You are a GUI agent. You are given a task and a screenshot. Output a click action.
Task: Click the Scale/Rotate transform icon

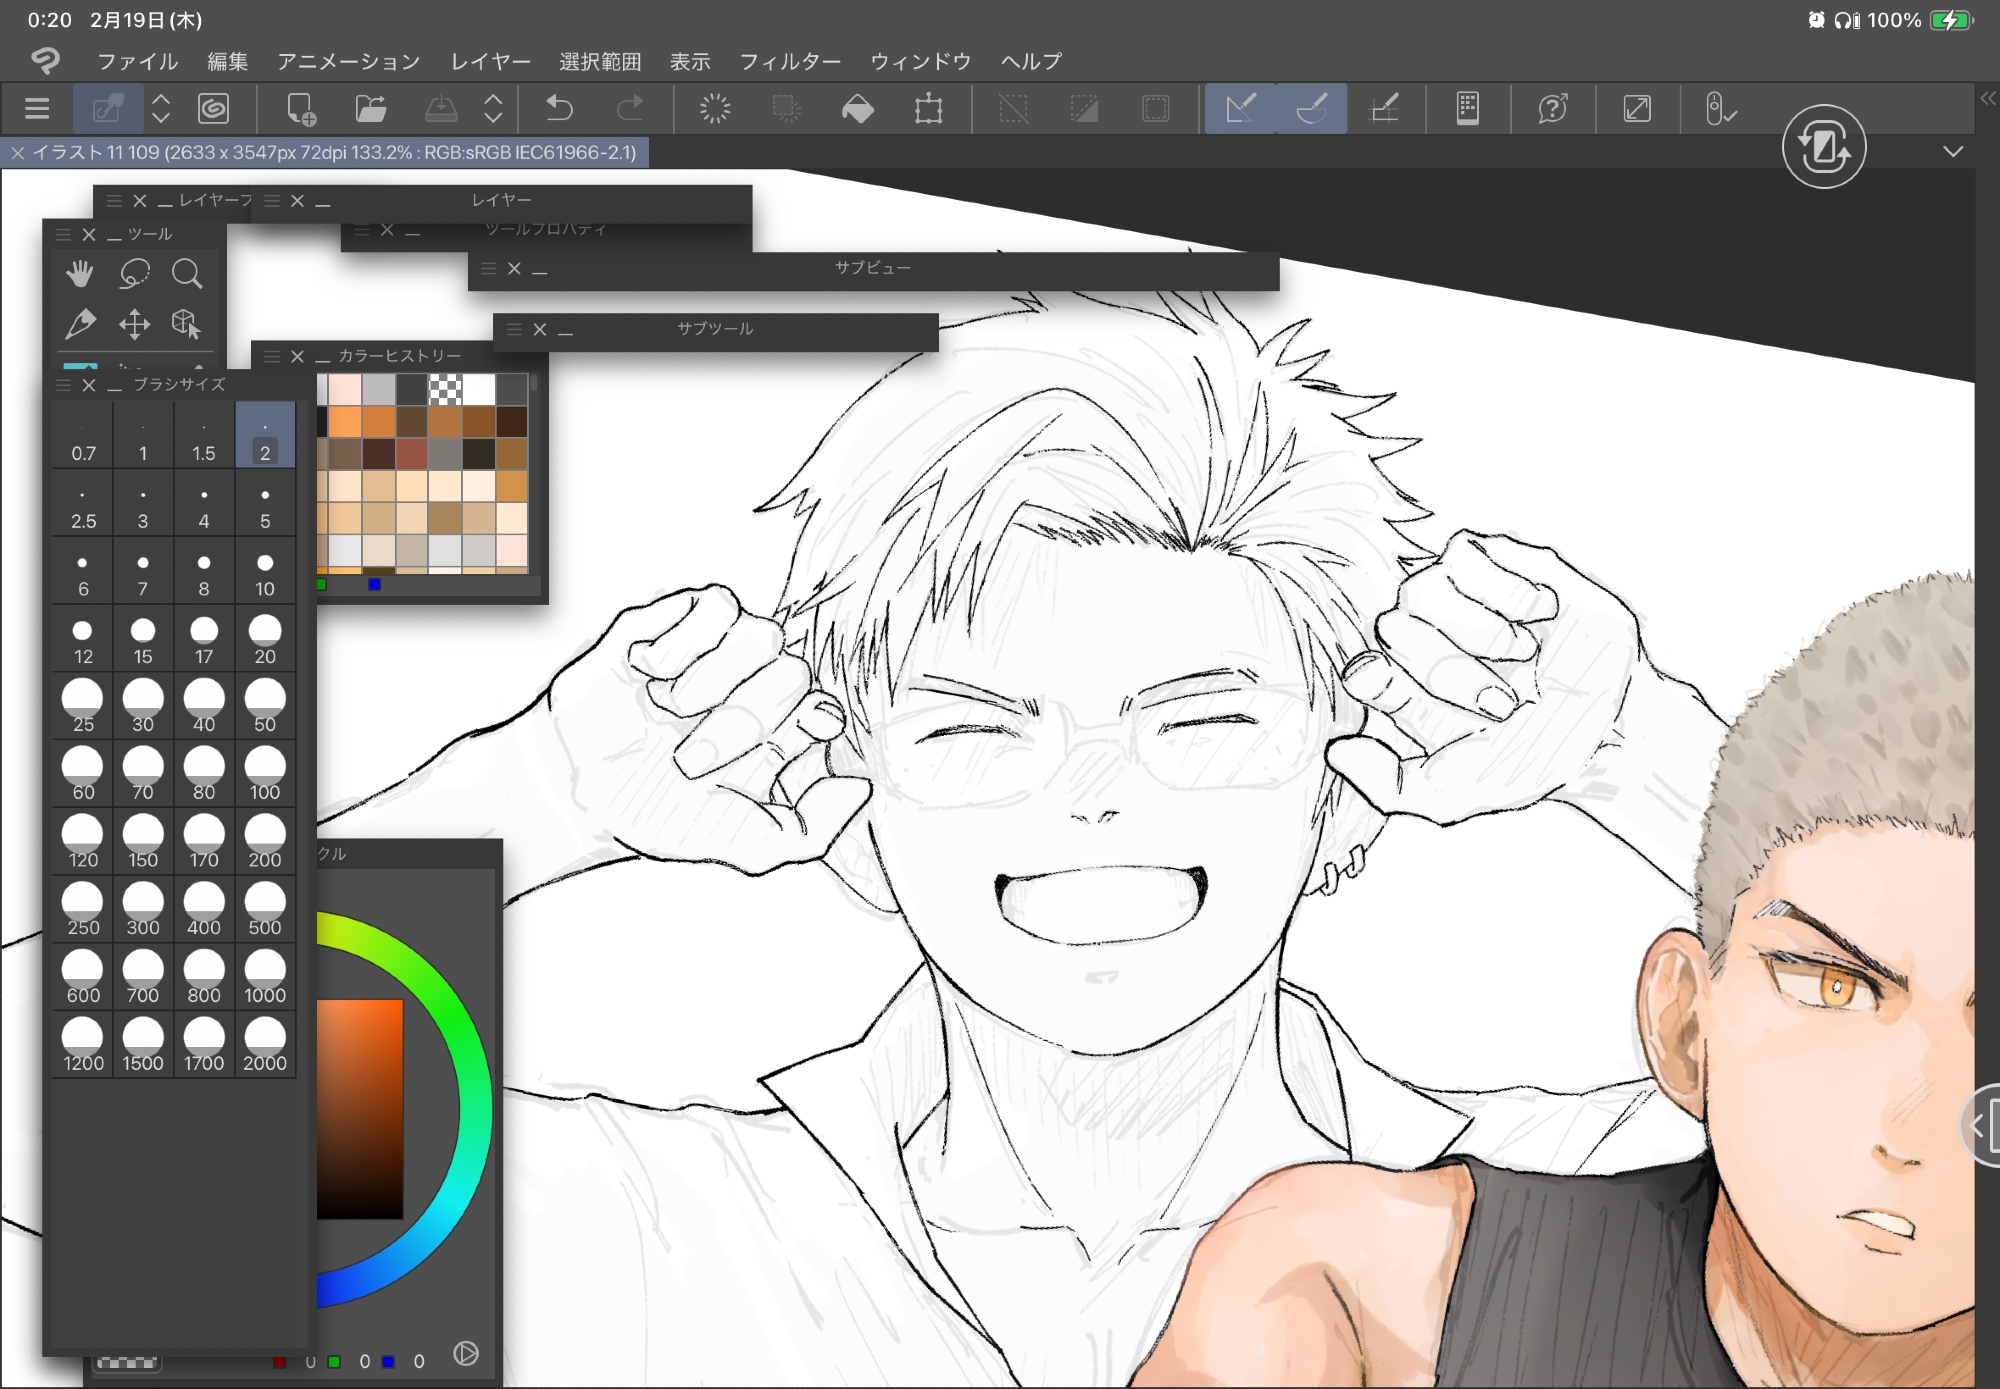[928, 108]
